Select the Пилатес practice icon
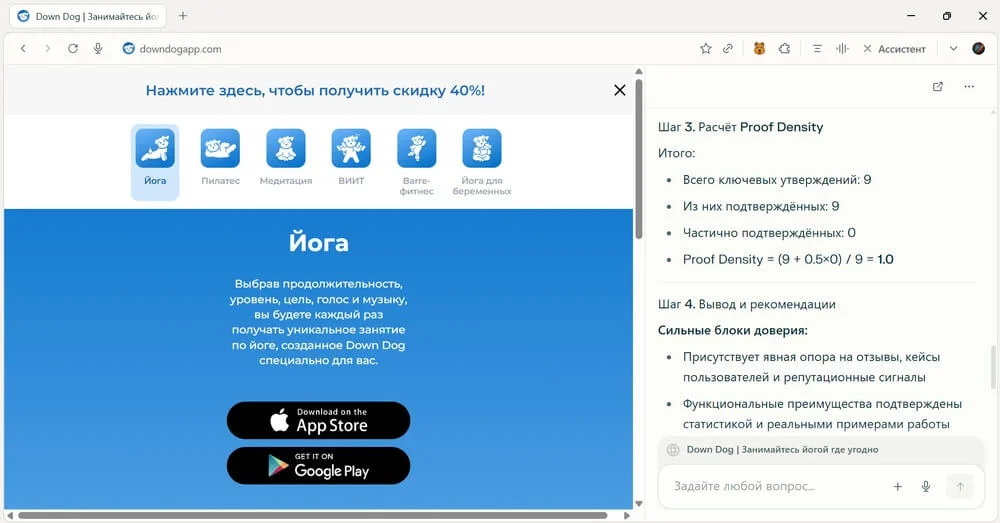This screenshot has width=1000, height=523. click(220, 149)
